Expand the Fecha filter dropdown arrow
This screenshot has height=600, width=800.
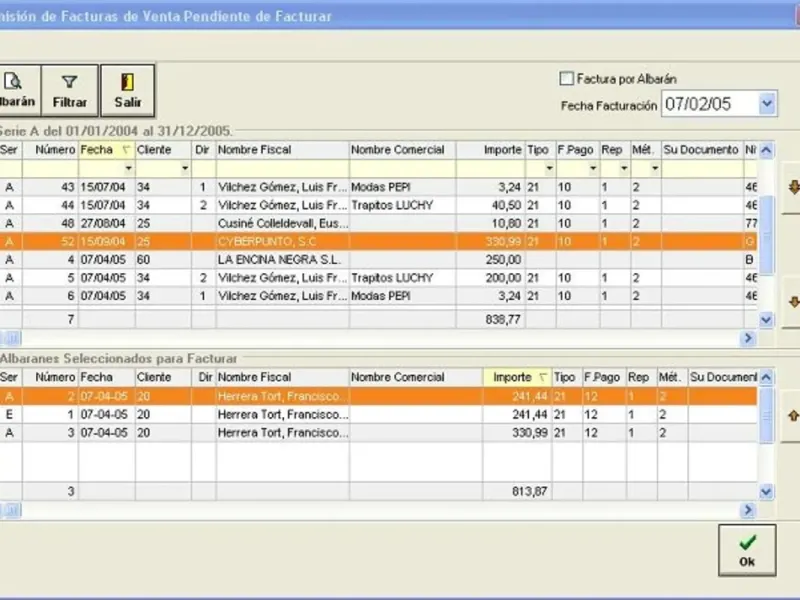[129, 168]
